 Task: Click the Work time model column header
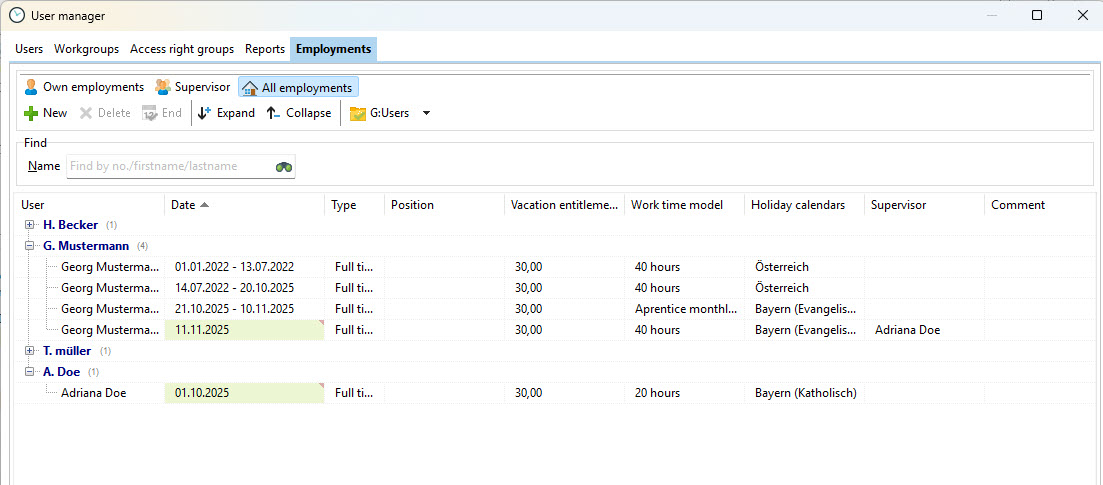click(676, 205)
